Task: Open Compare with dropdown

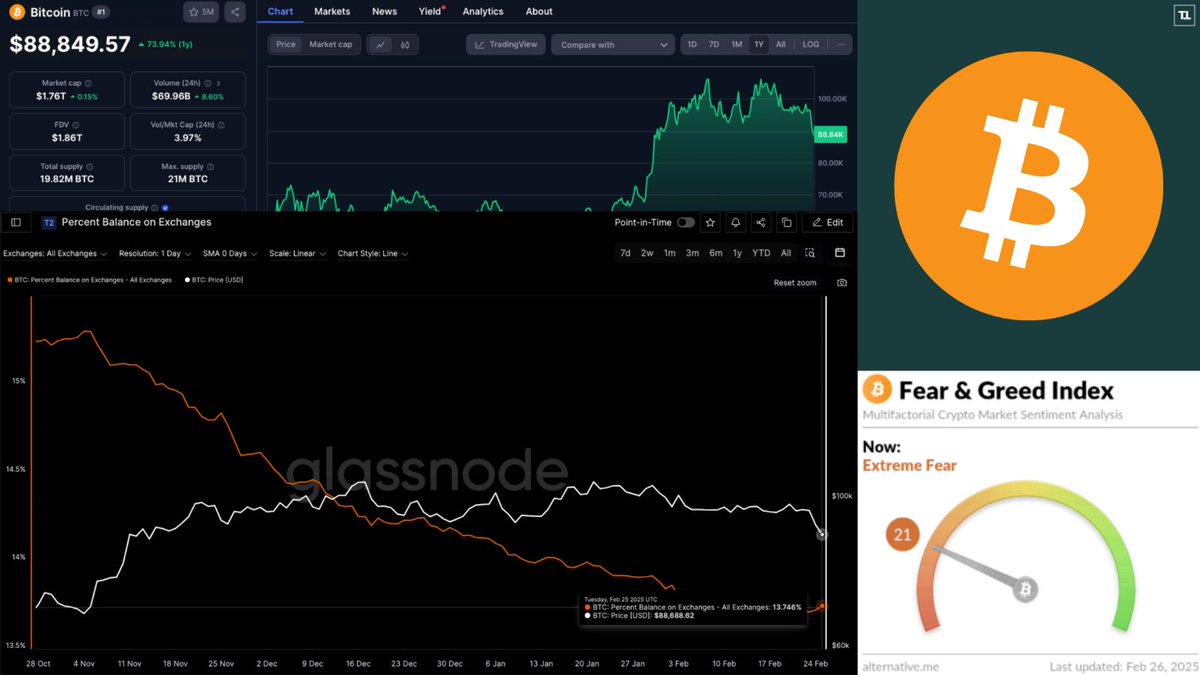Action: 614,44
